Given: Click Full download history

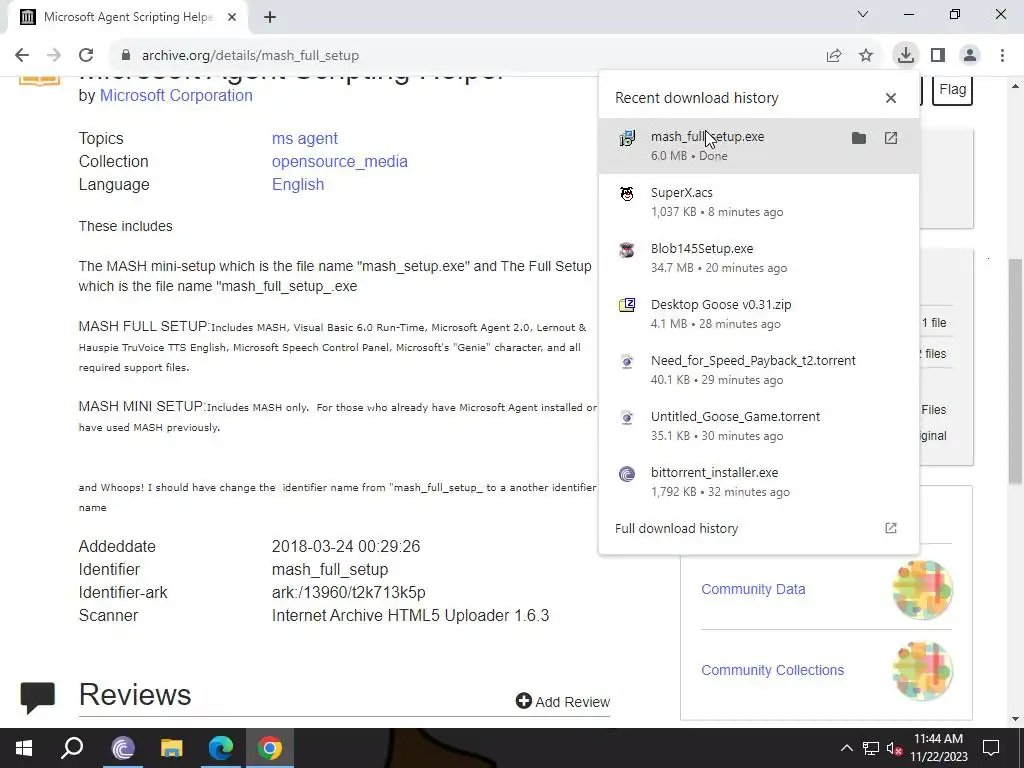Looking at the screenshot, I should (677, 528).
